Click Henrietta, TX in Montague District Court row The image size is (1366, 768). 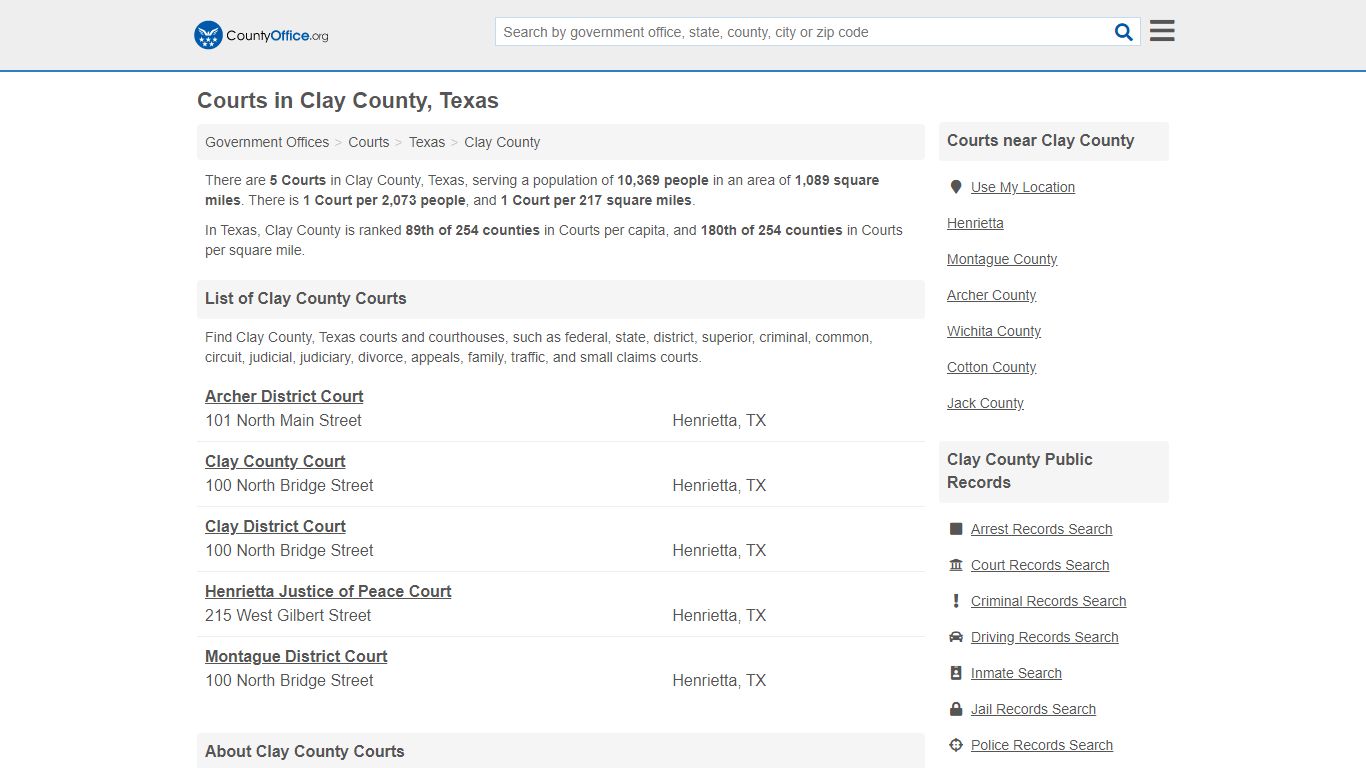tap(719, 680)
